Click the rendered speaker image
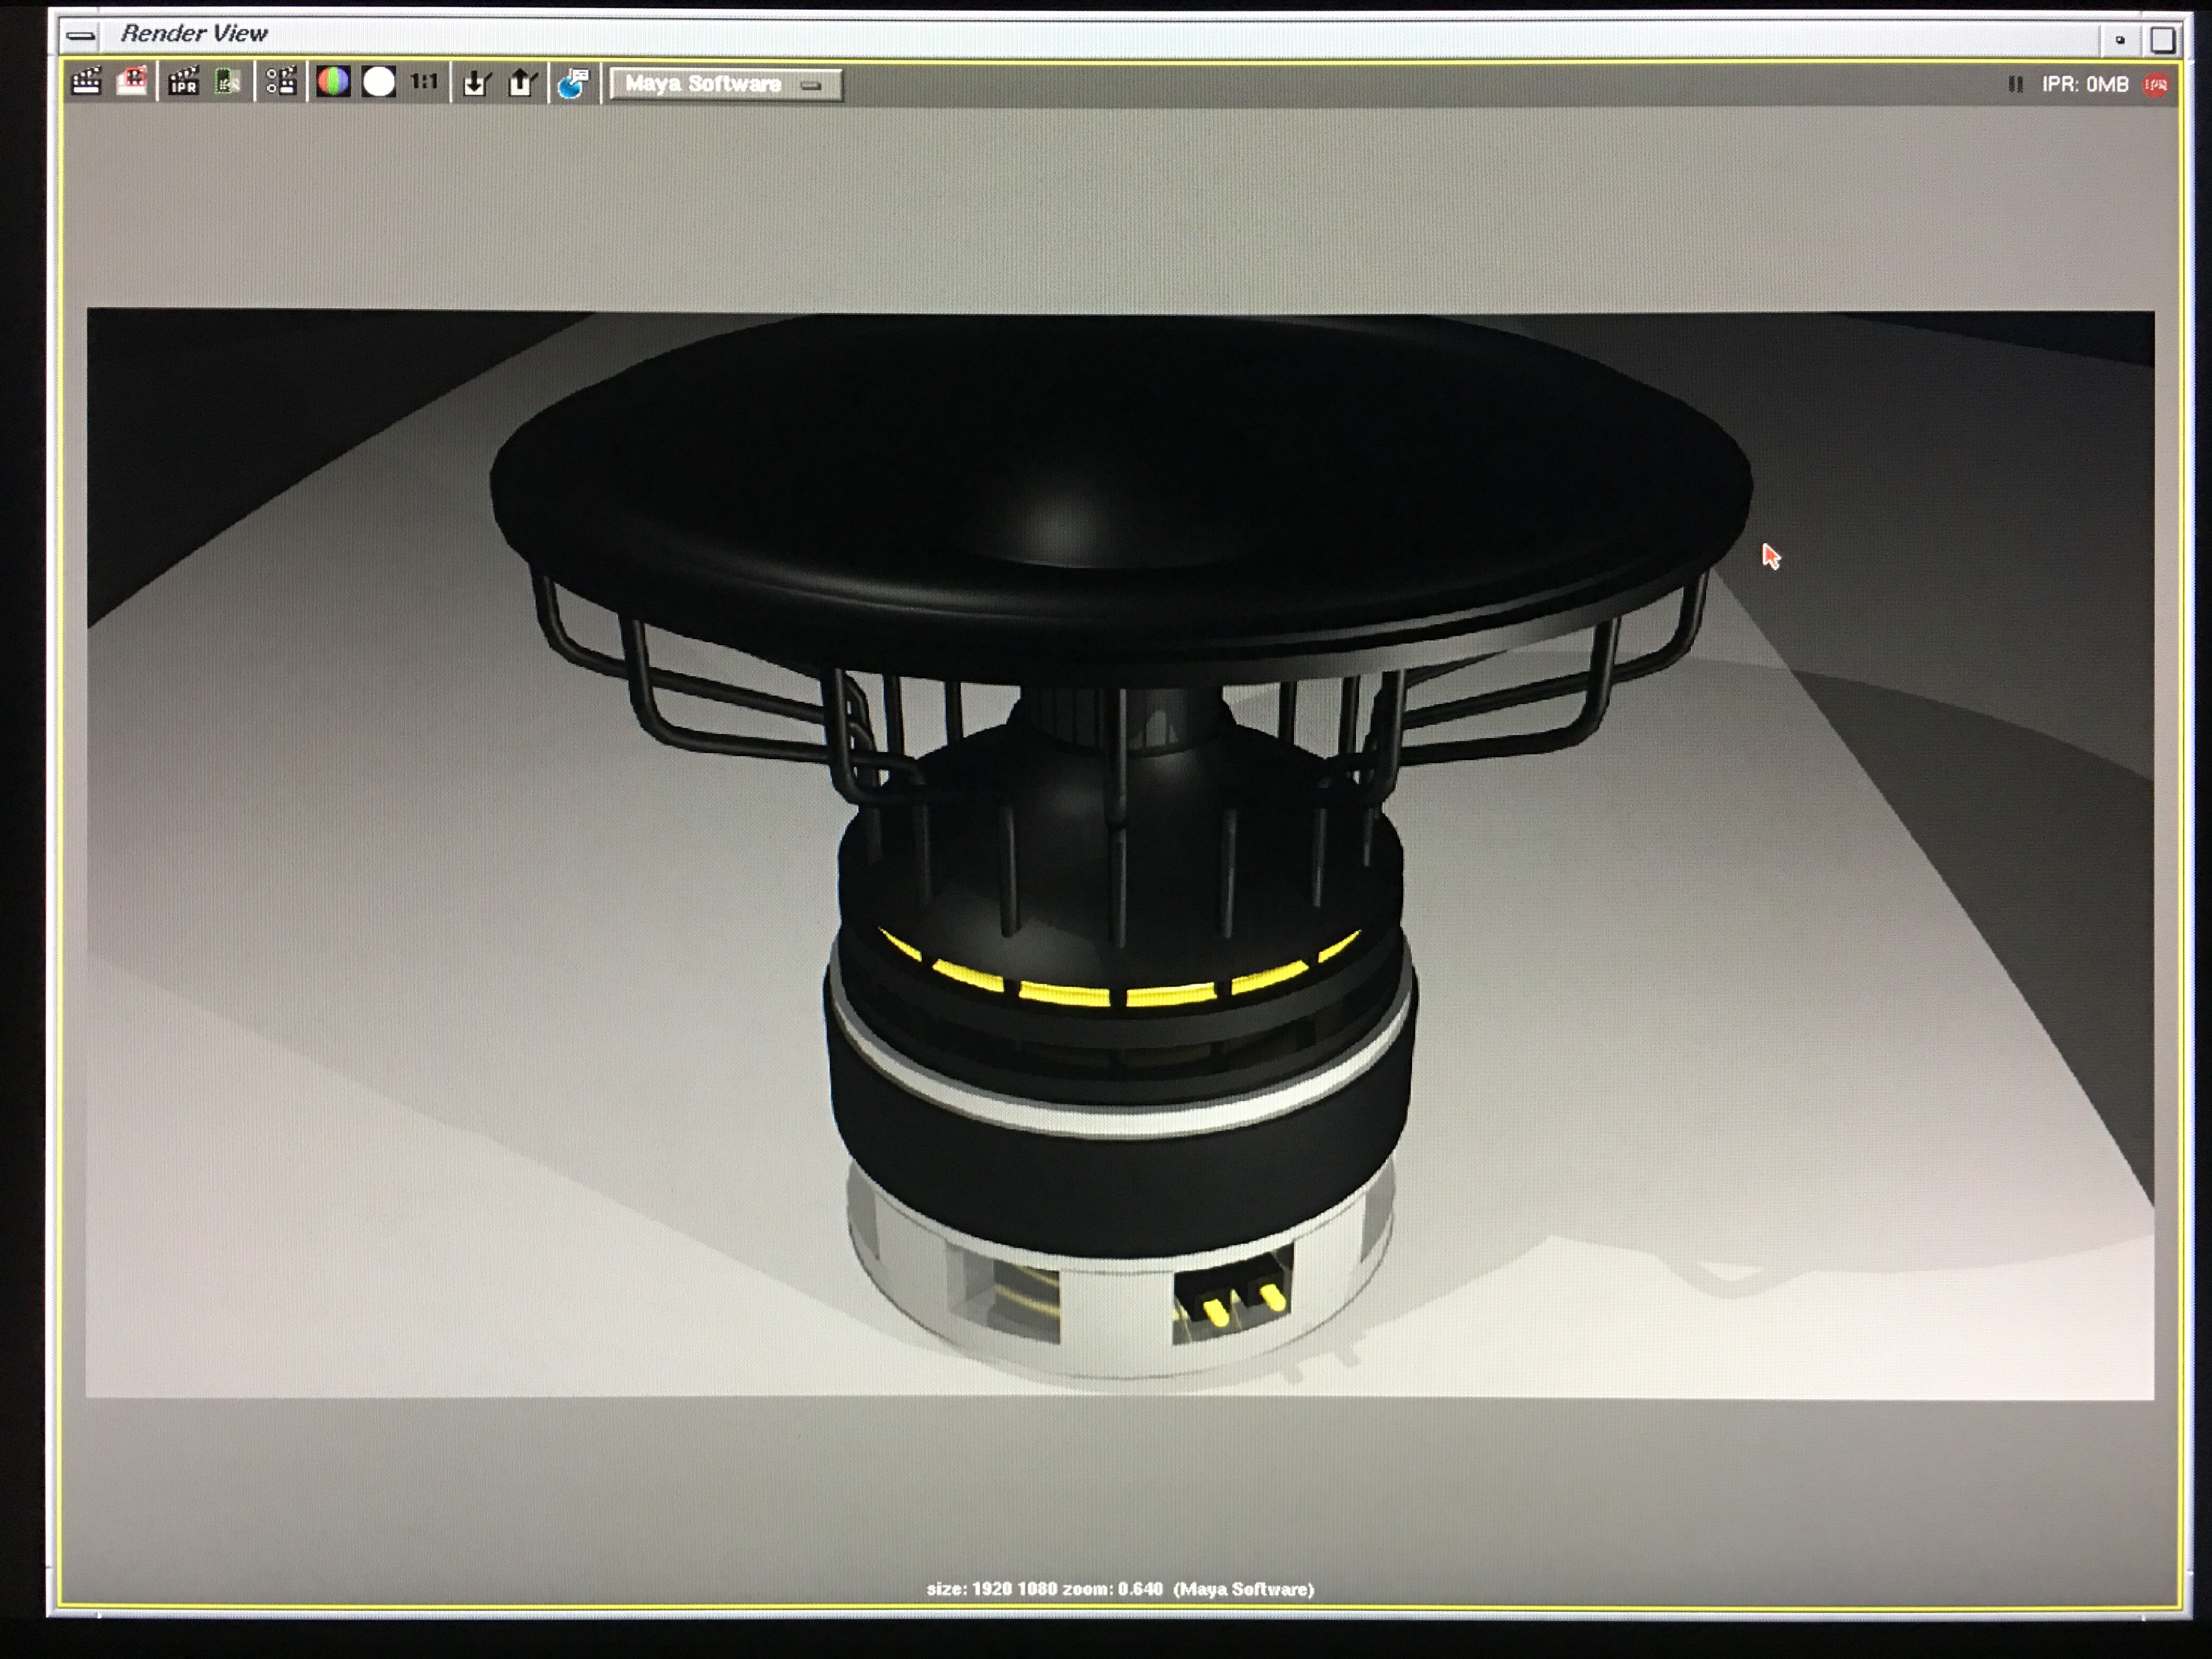Image resolution: width=2212 pixels, height=1659 pixels. (x=1120, y=854)
